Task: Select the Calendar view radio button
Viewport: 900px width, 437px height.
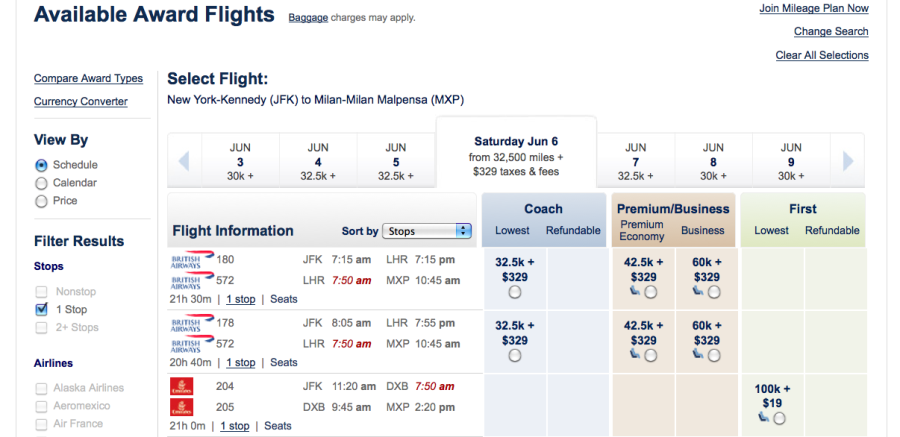Action: click(41, 183)
